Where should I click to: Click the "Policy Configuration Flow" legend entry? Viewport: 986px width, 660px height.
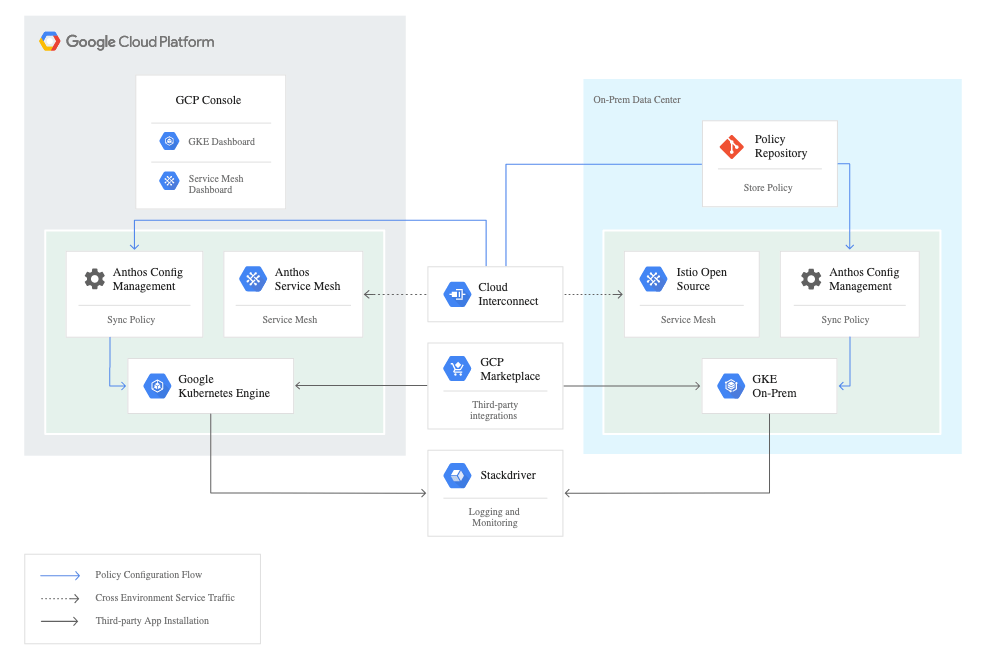[149, 575]
